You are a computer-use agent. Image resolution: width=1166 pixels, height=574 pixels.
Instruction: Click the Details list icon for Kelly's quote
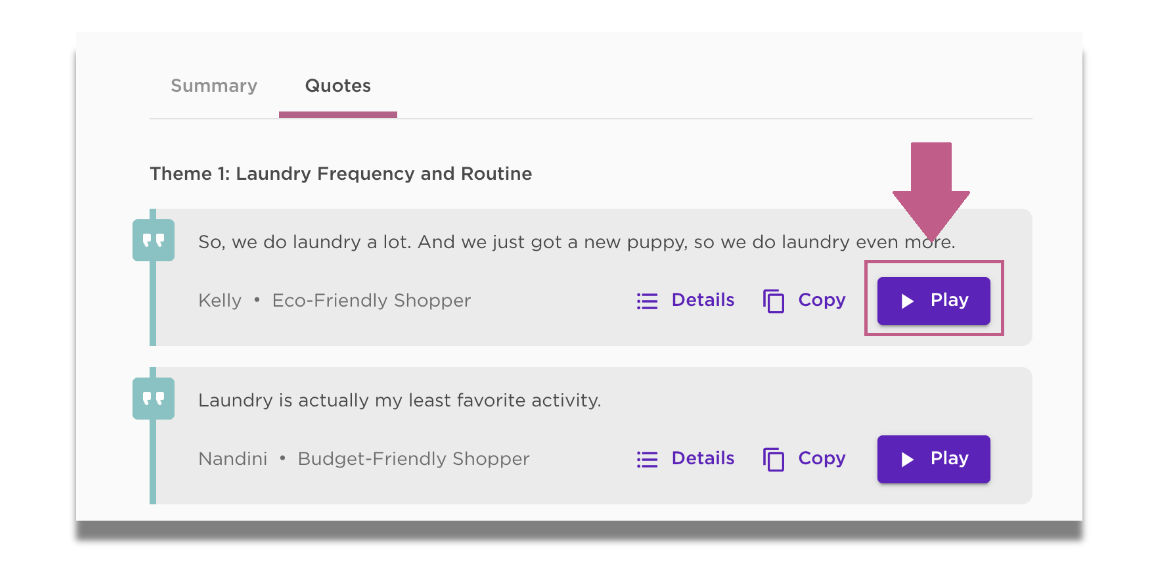tap(647, 301)
